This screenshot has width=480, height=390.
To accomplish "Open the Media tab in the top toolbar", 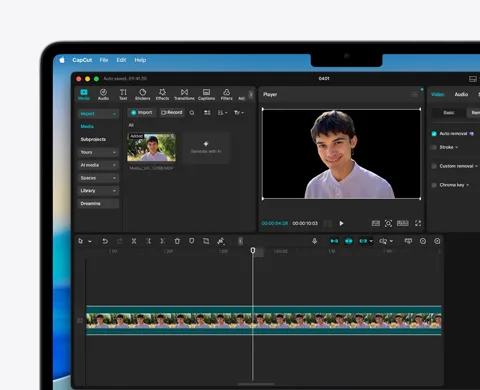I will pyautogui.click(x=84, y=94).
